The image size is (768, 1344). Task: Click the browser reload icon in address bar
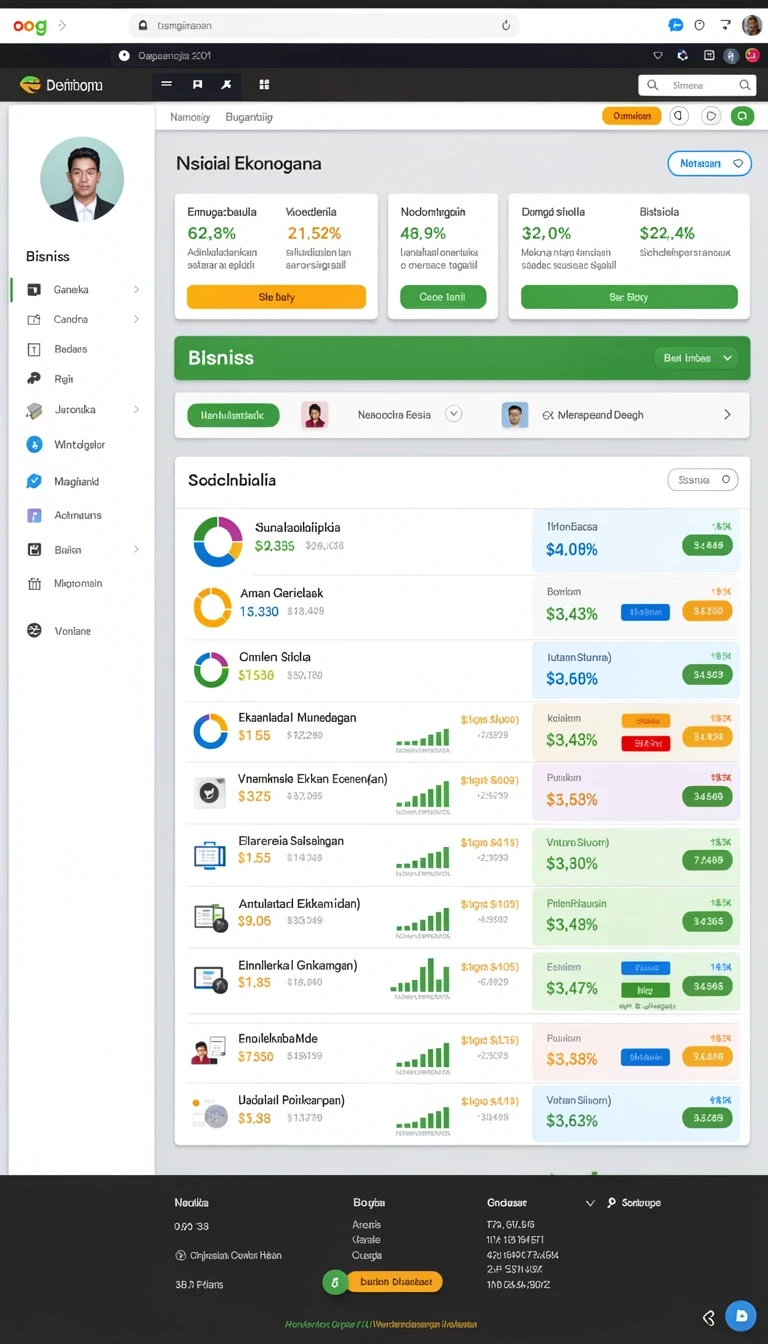tap(506, 26)
